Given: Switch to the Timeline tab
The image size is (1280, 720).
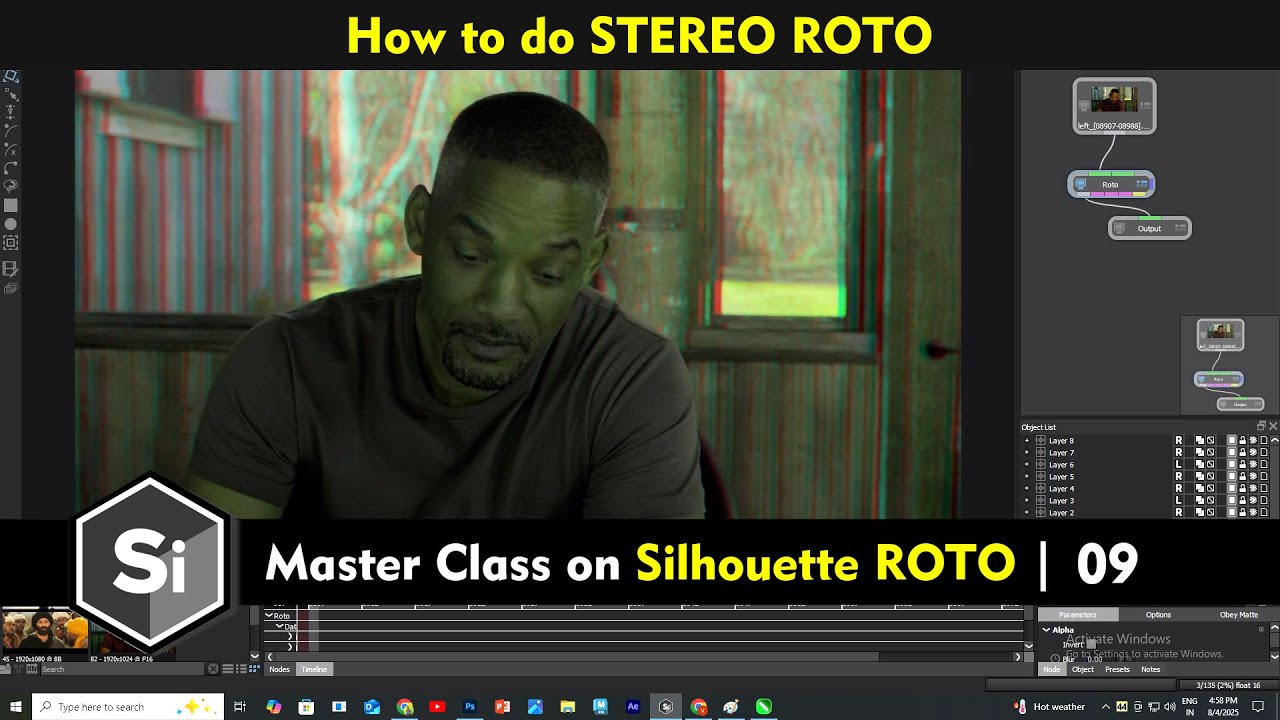Looking at the screenshot, I should coord(314,669).
